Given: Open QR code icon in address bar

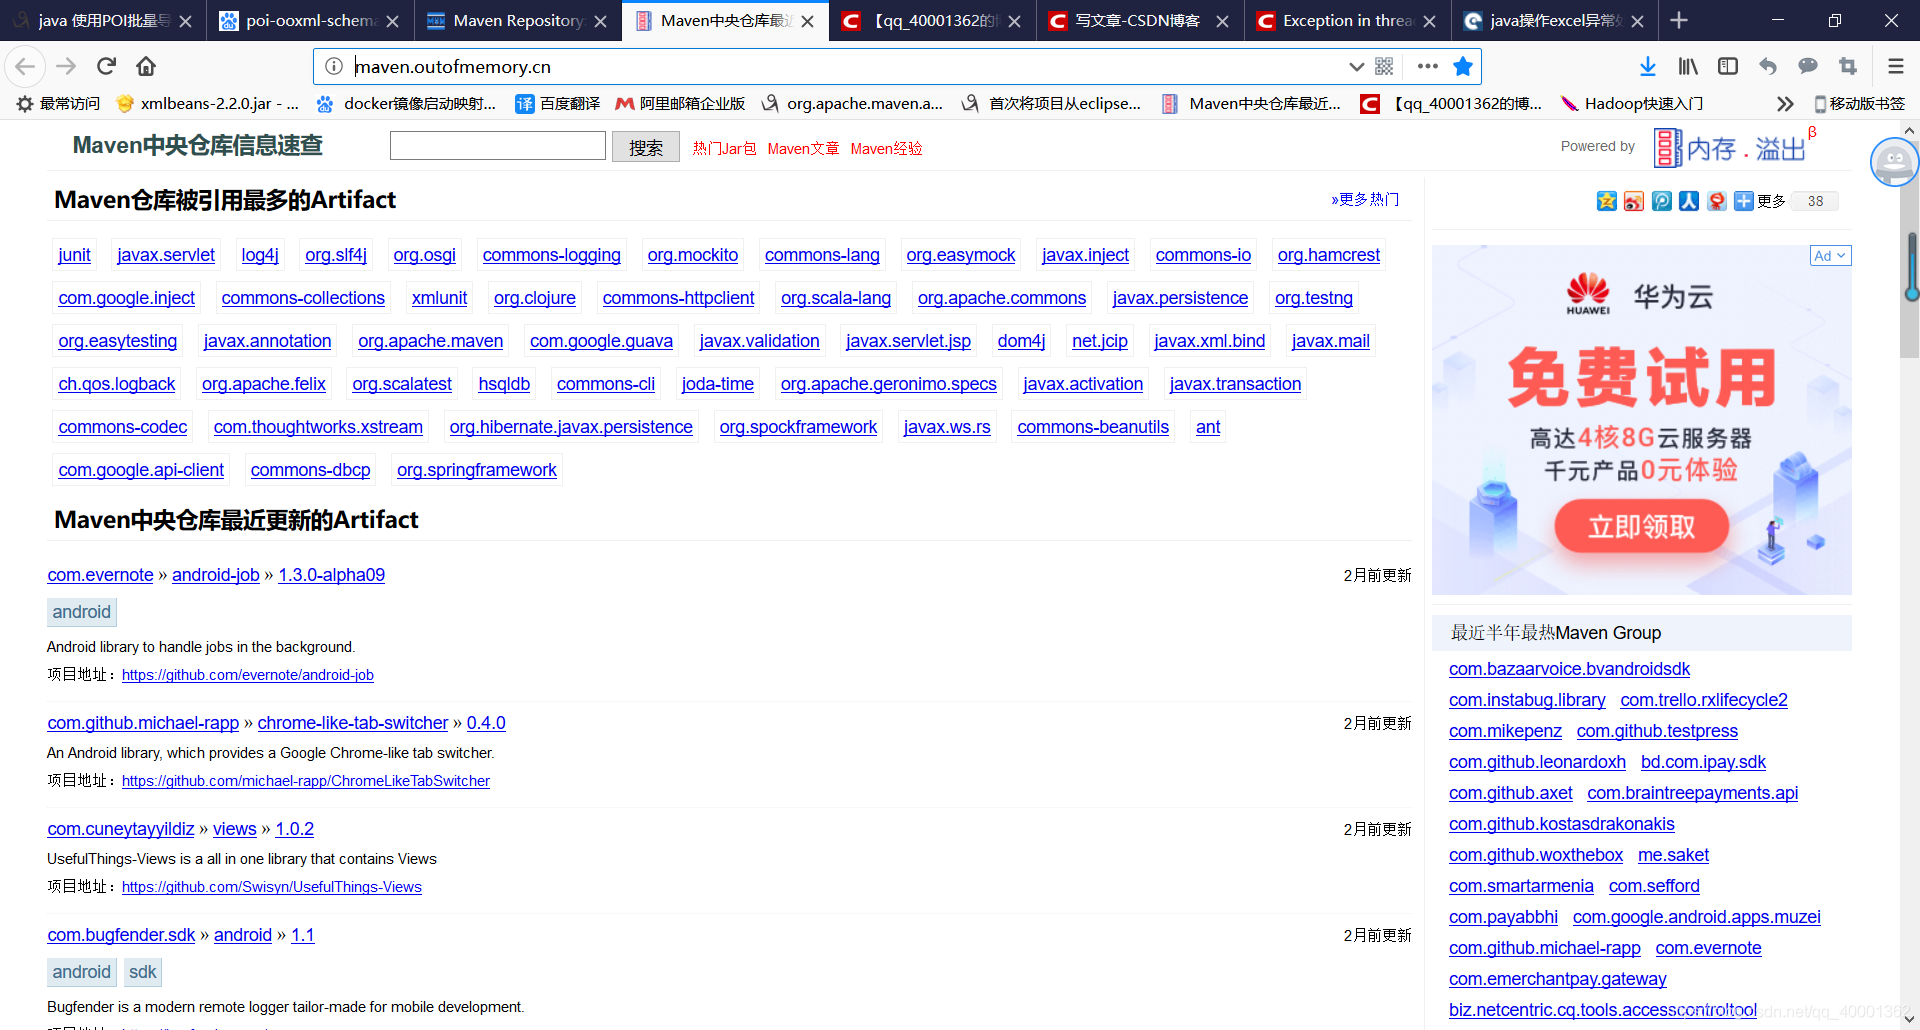Looking at the screenshot, I should [x=1384, y=66].
